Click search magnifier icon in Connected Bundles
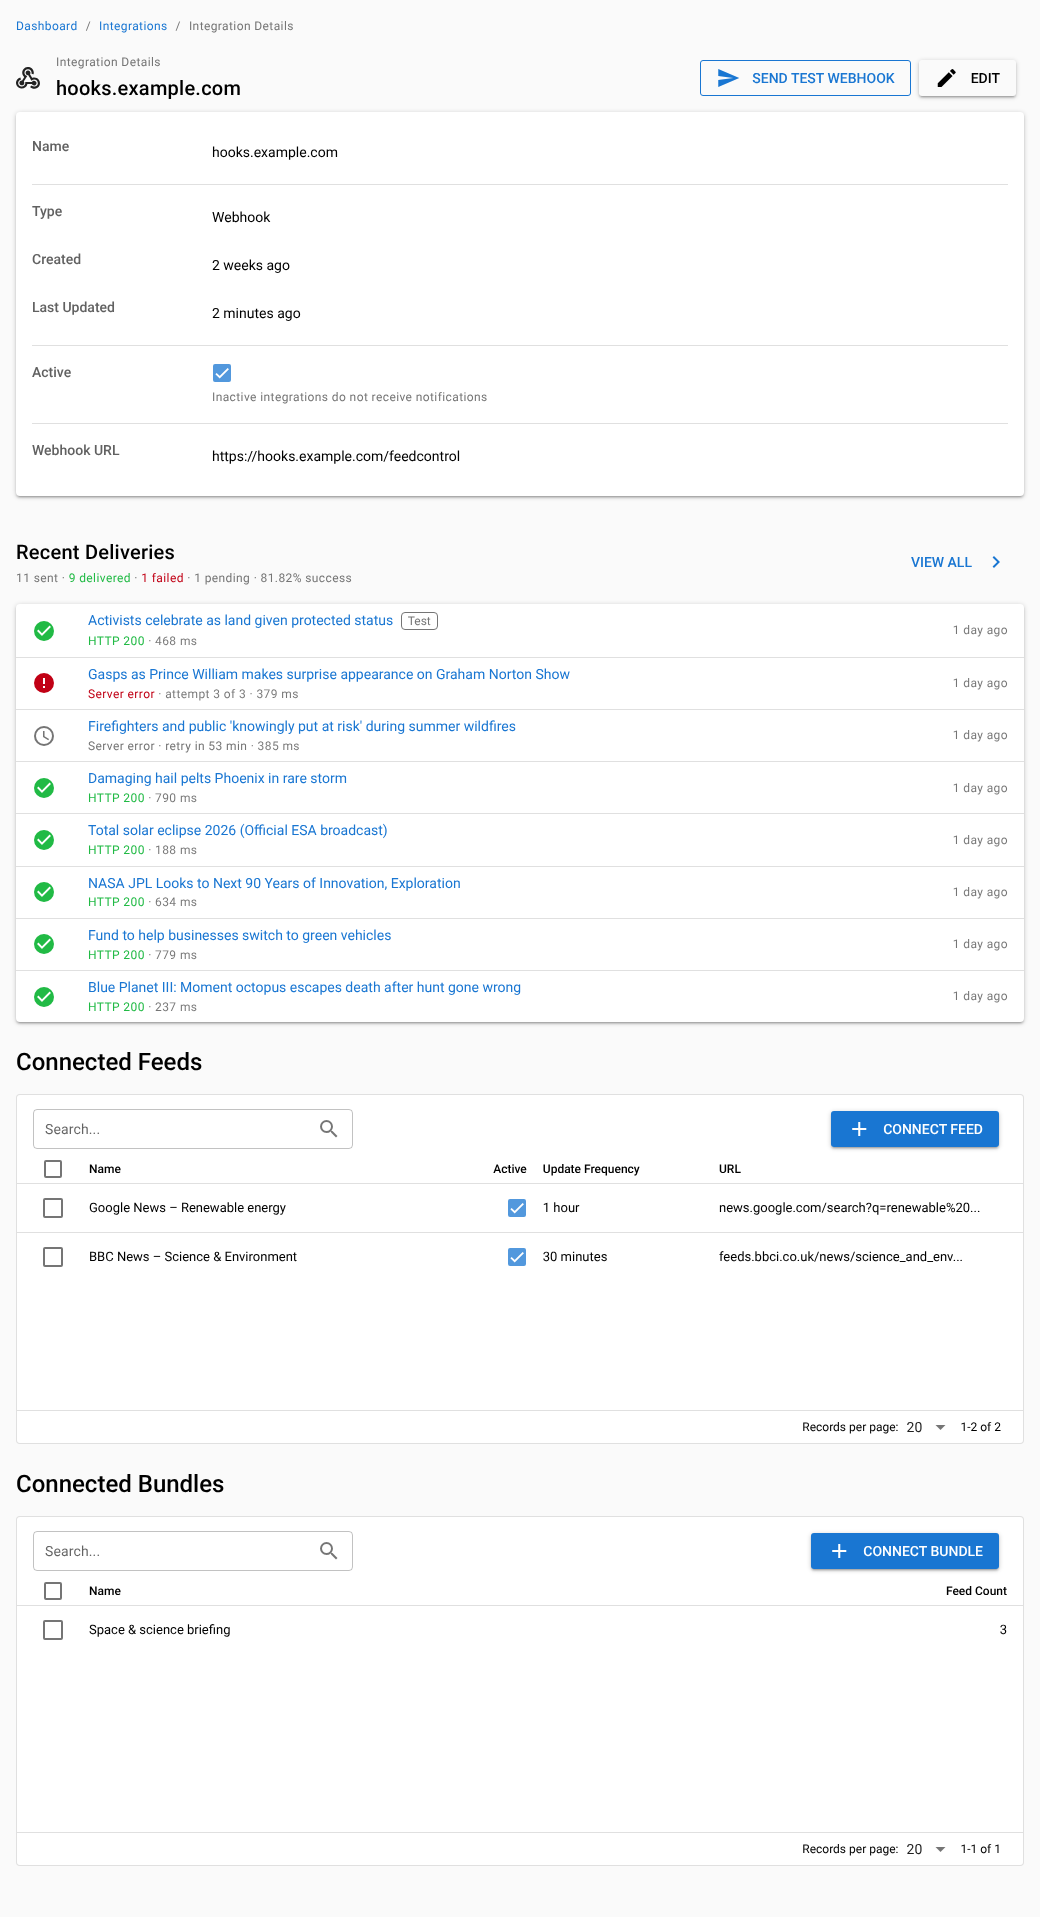The image size is (1040, 1917). point(328,1551)
